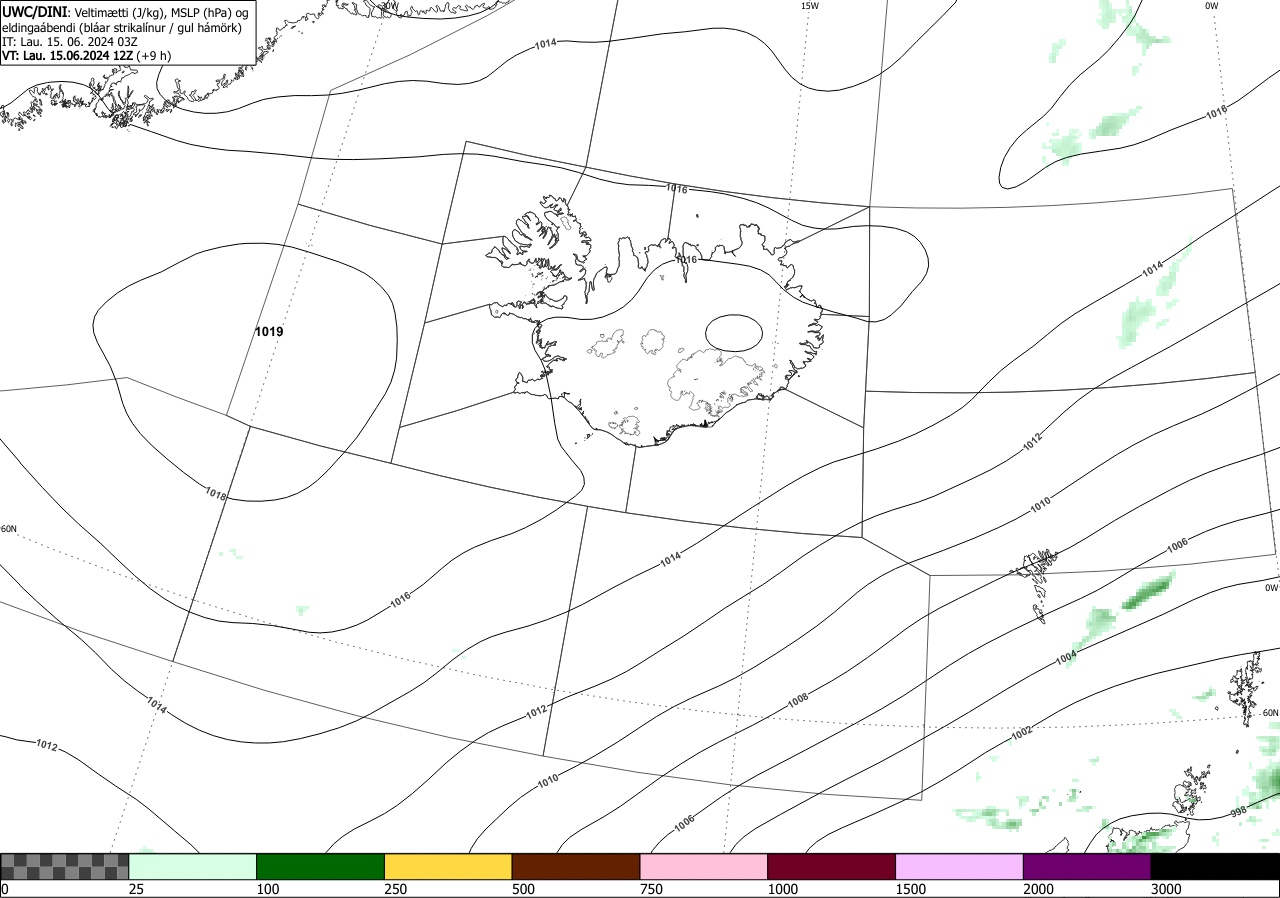Click the legend value 2000
This screenshot has height=898, width=1280.
[1039, 889]
